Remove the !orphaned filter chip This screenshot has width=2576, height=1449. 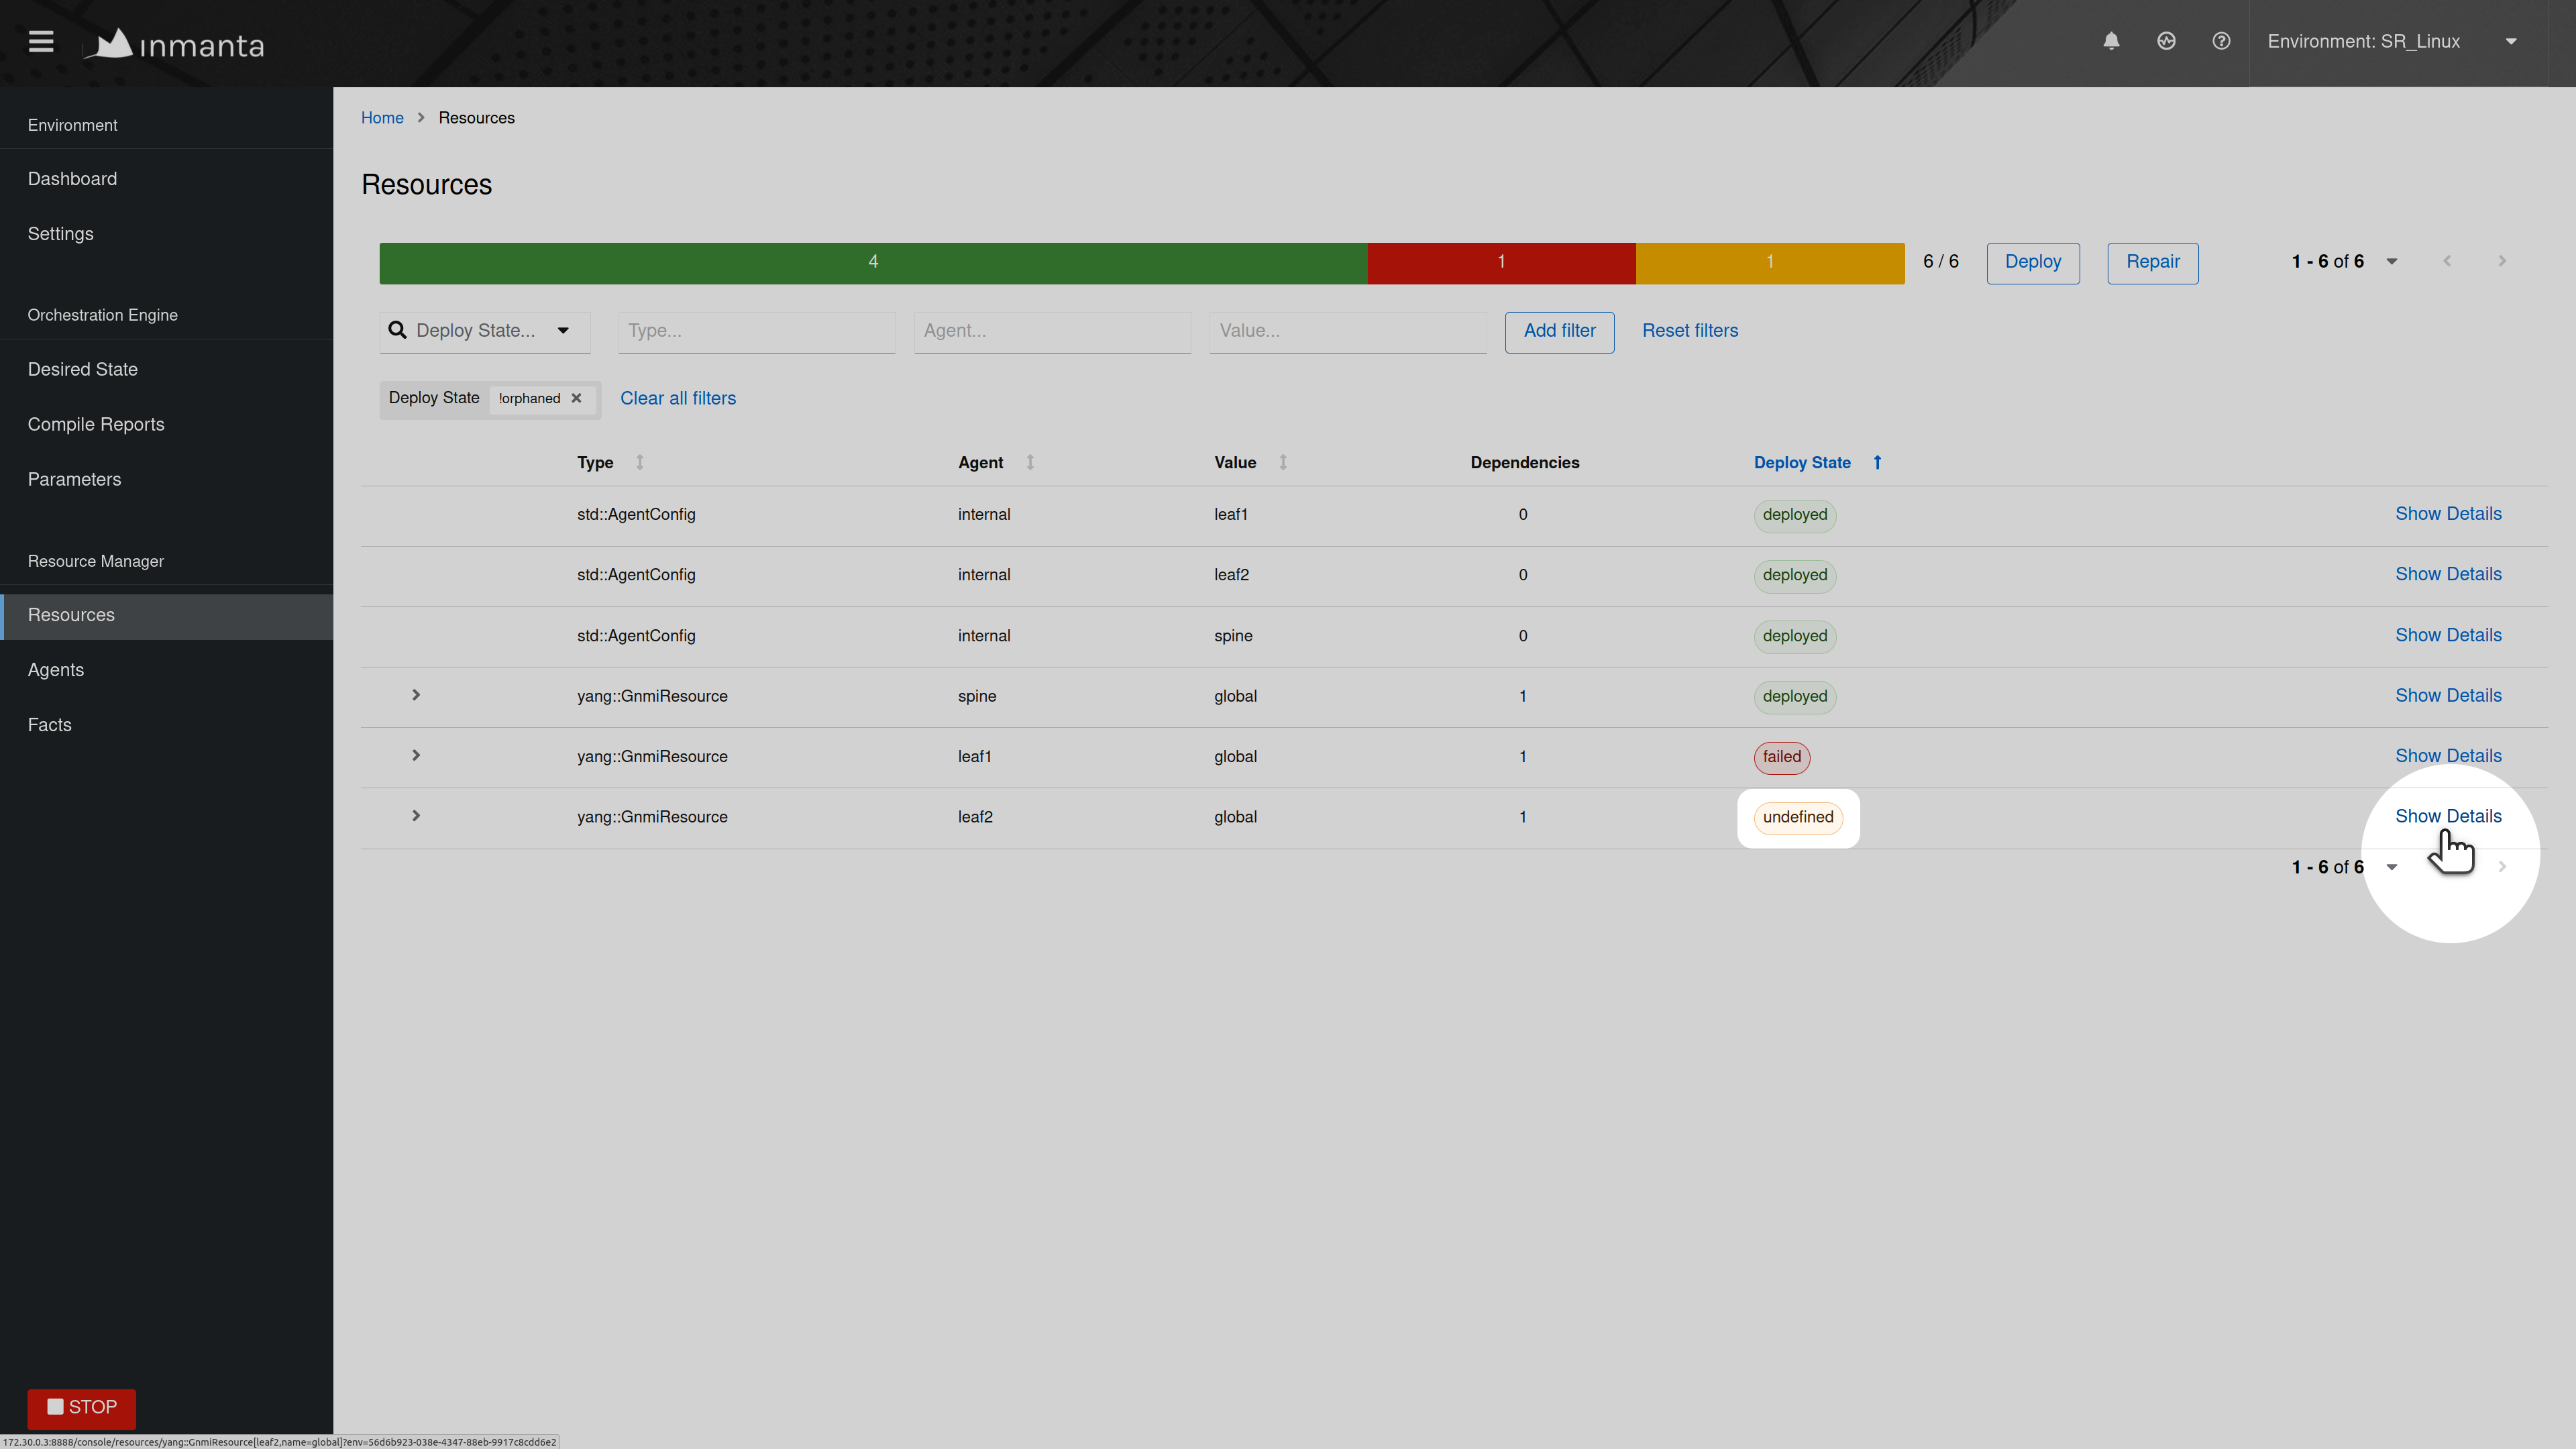(x=577, y=398)
